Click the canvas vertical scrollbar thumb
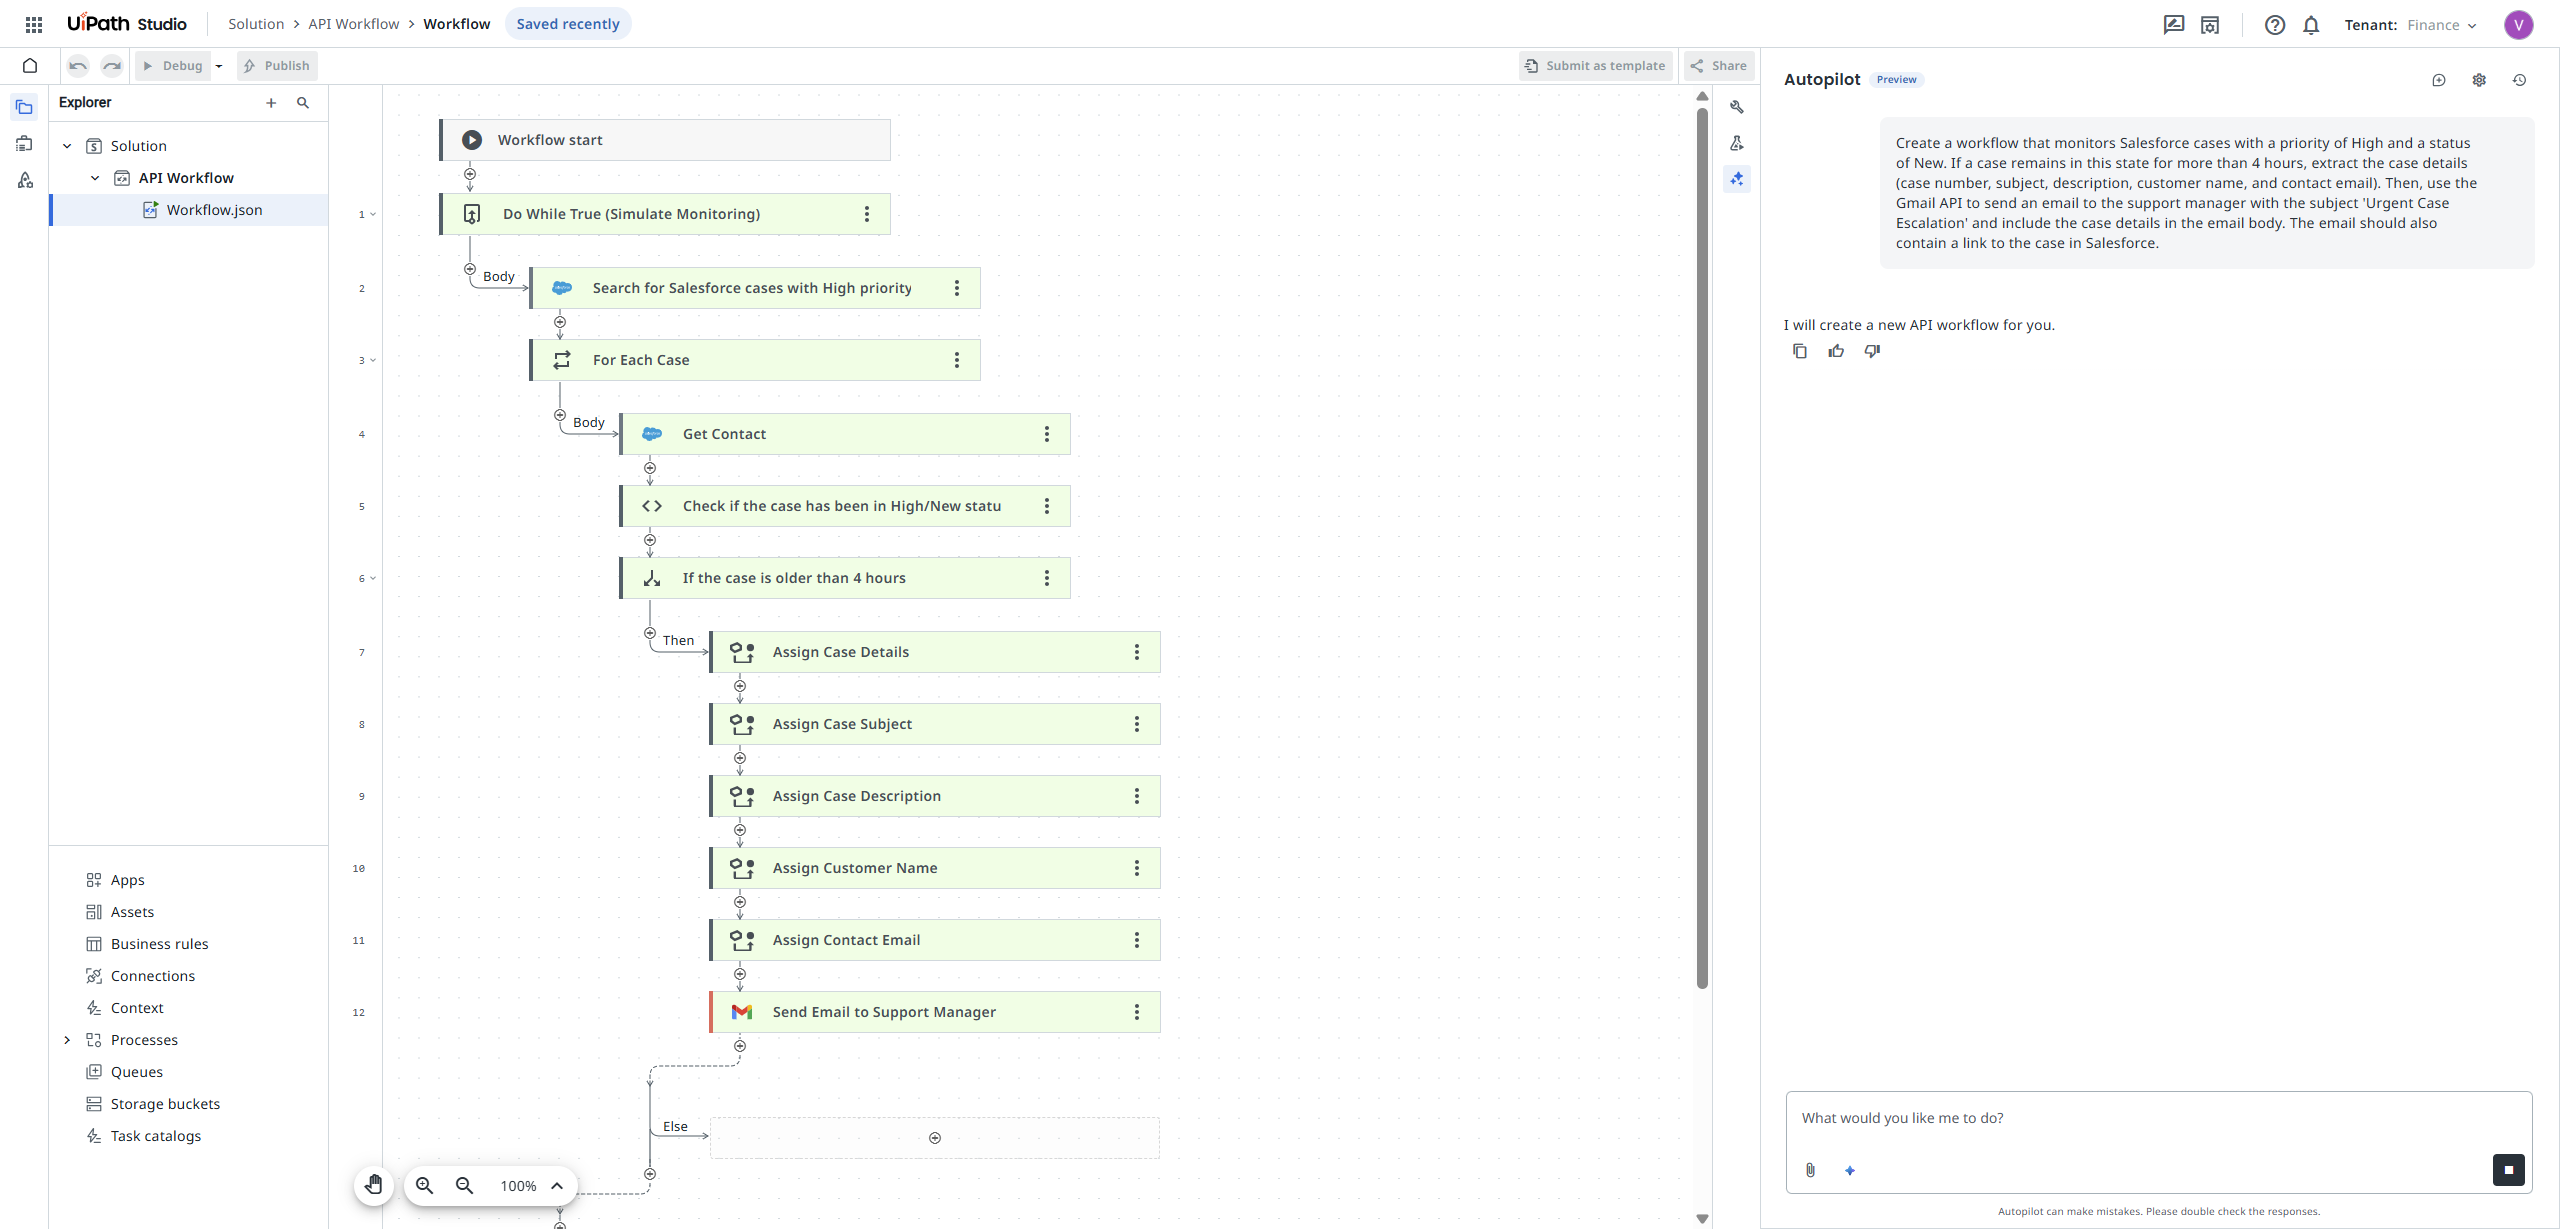Screen dimensions: 2560x1229 click(x=1702, y=548)
